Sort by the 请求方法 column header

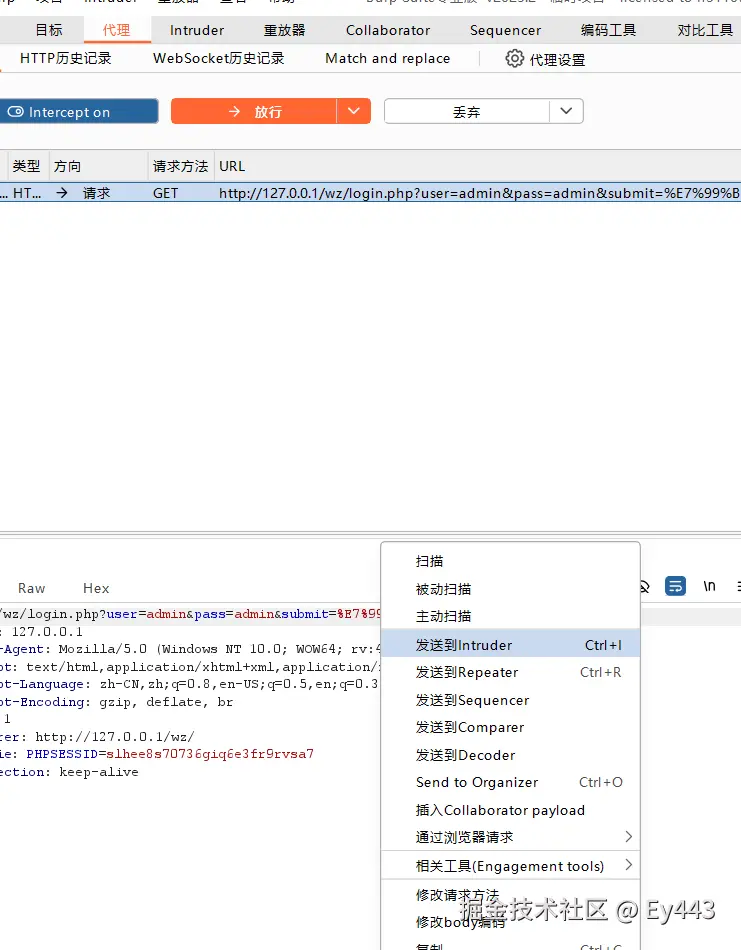point(181,166)
